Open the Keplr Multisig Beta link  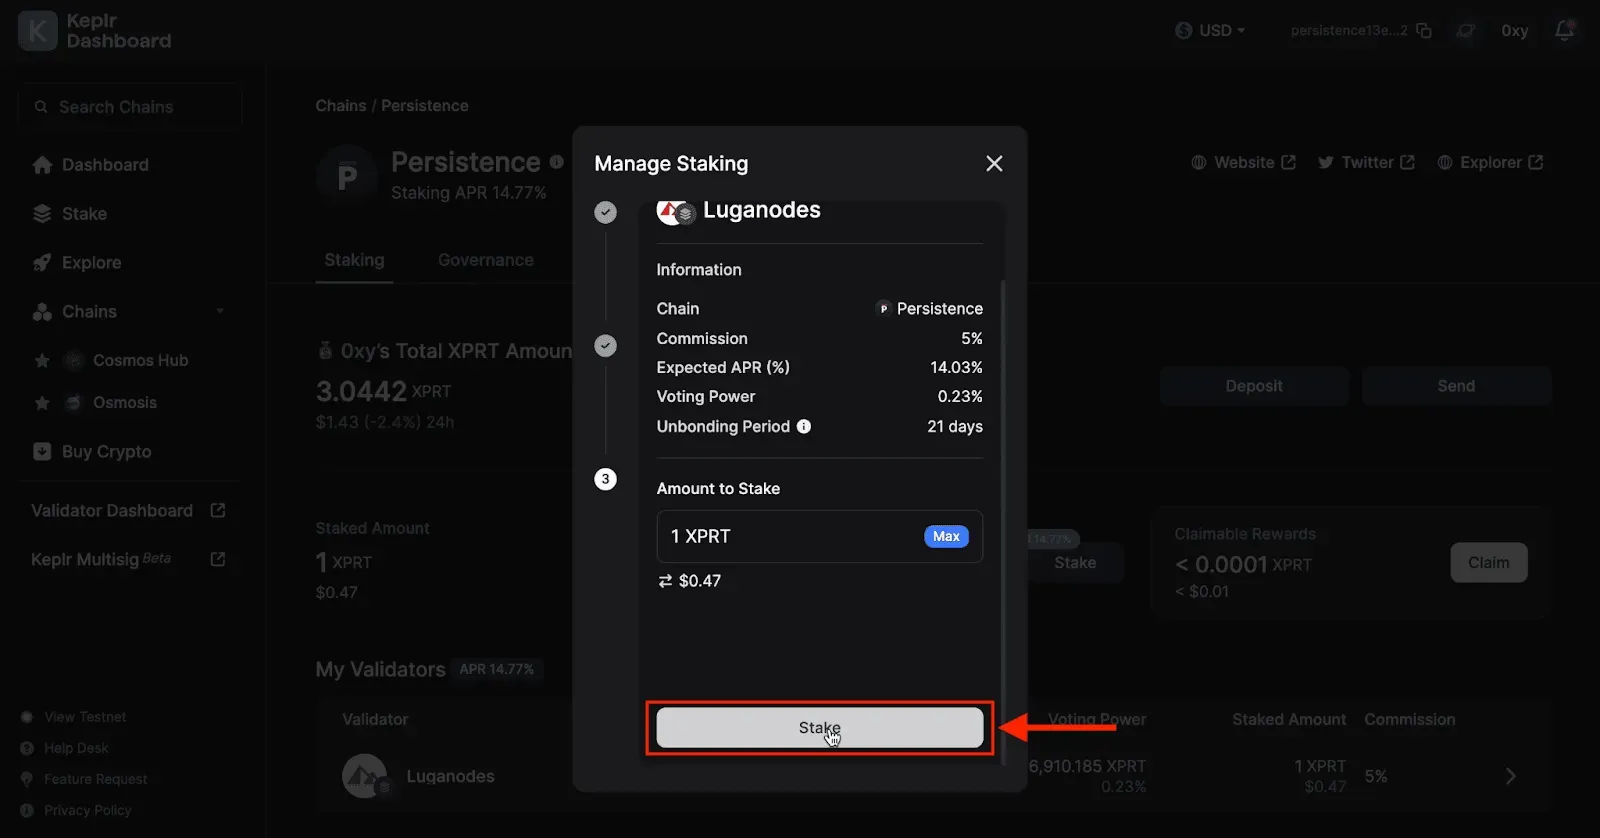tap(101, 560)
